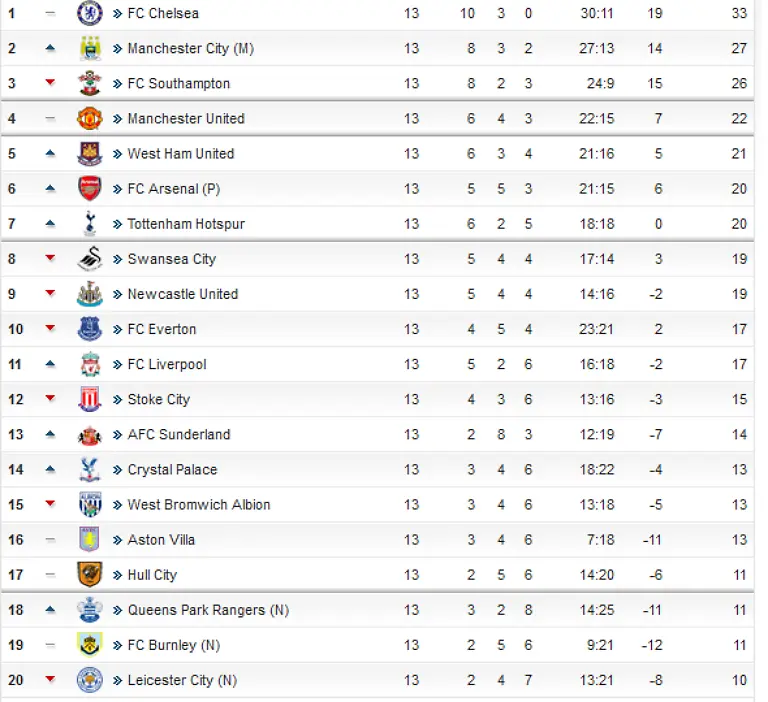The width and height of the screenshot is (768, 702).
Task: Click the Manchester City club crest
Action: 90,49
